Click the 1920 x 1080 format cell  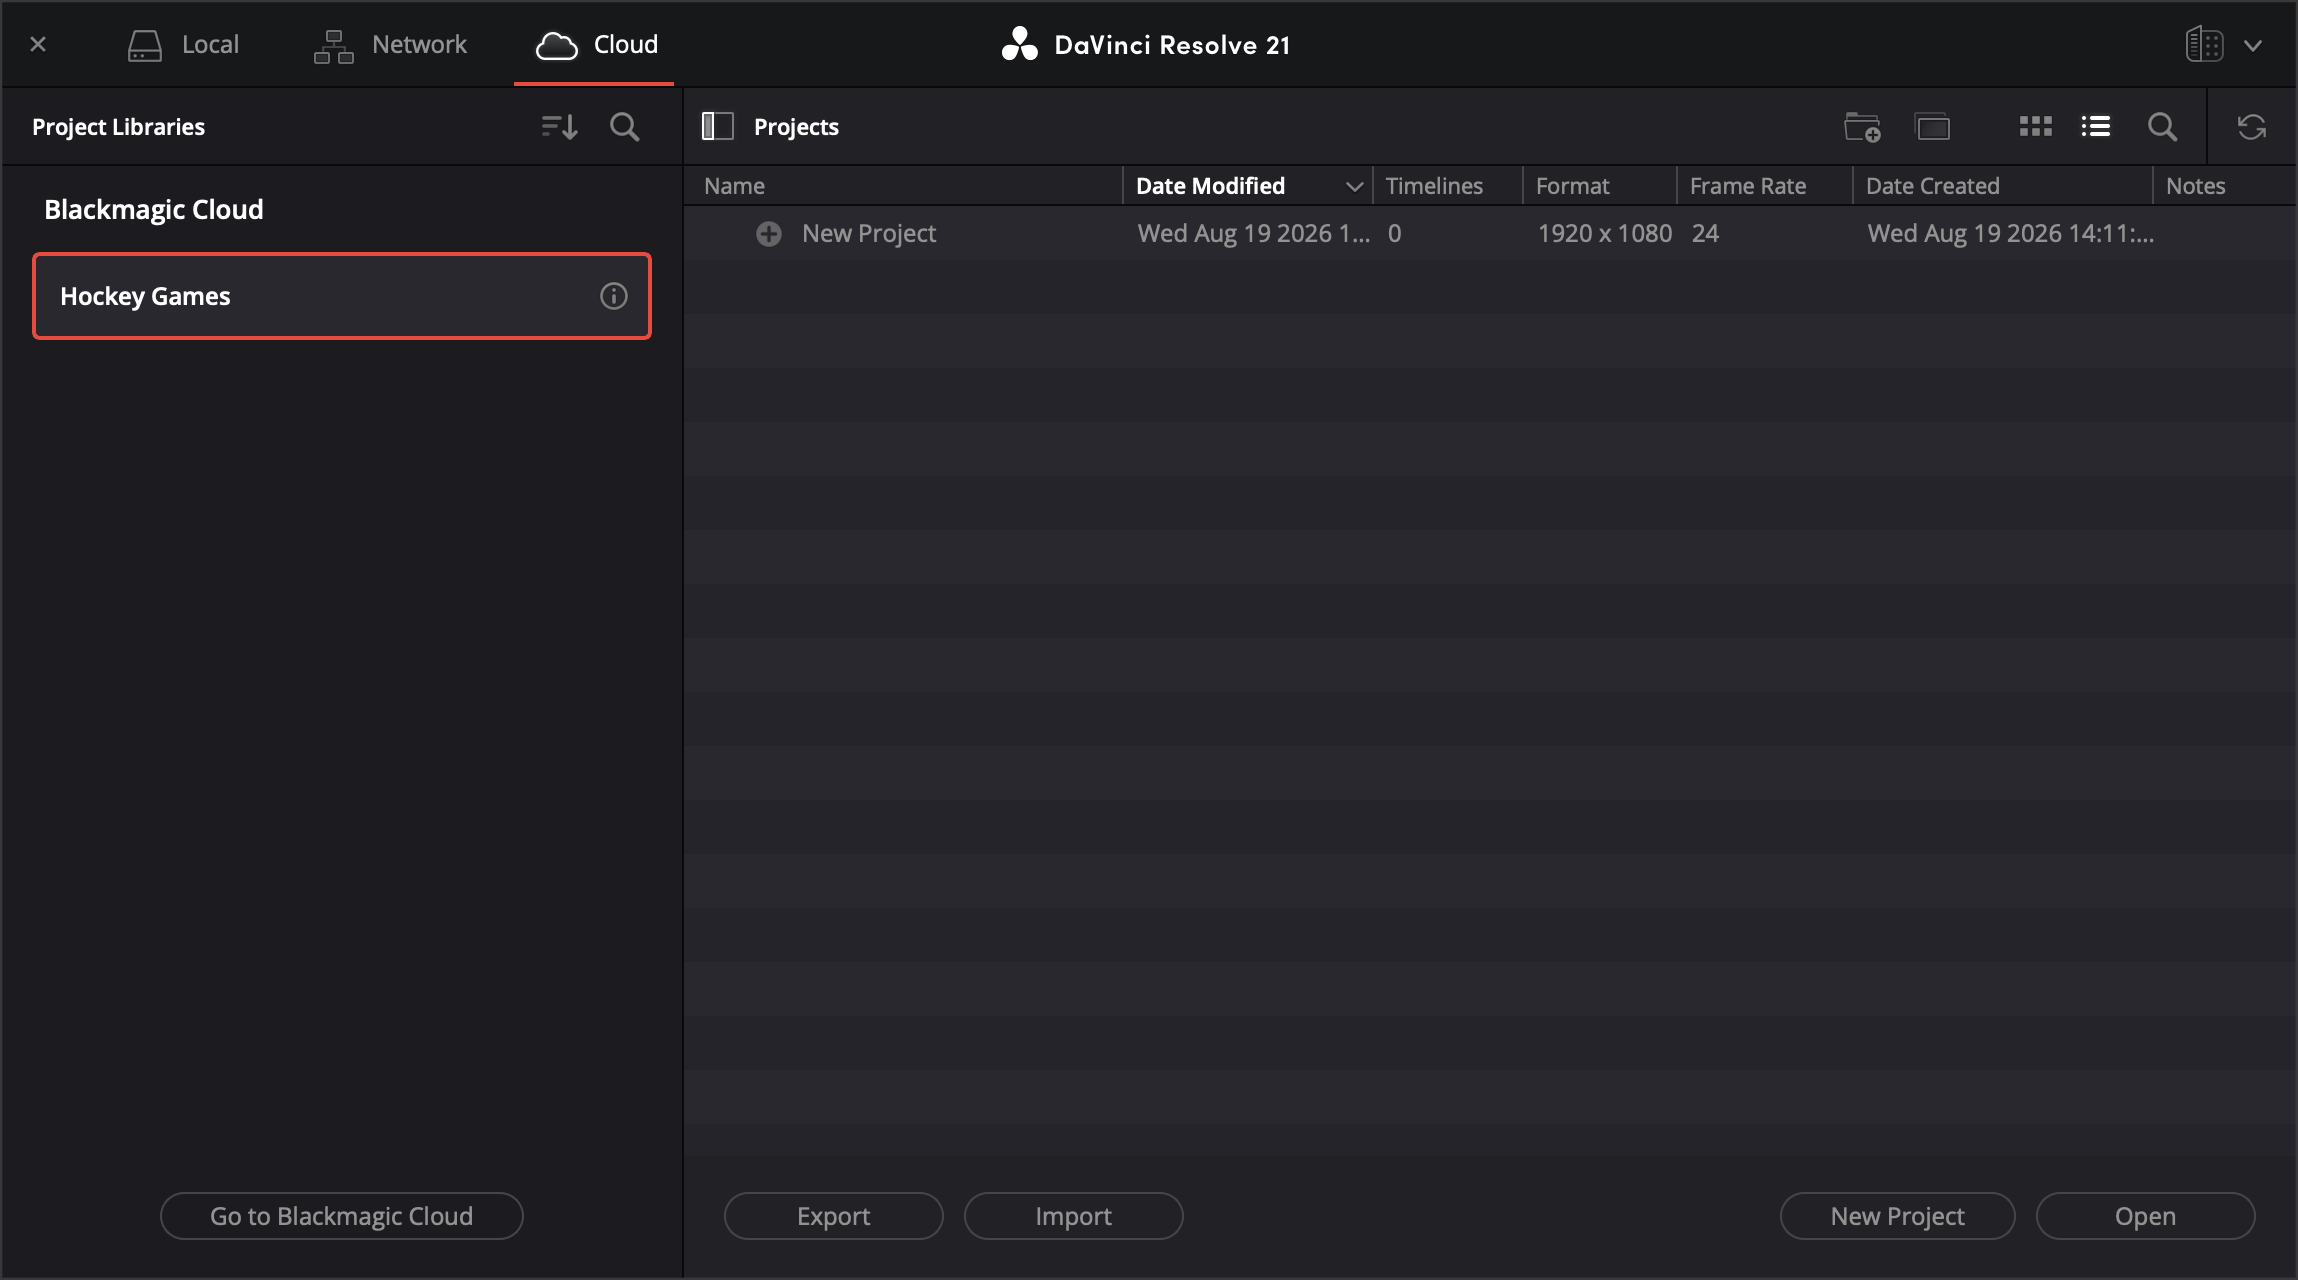coord(1605,234)
